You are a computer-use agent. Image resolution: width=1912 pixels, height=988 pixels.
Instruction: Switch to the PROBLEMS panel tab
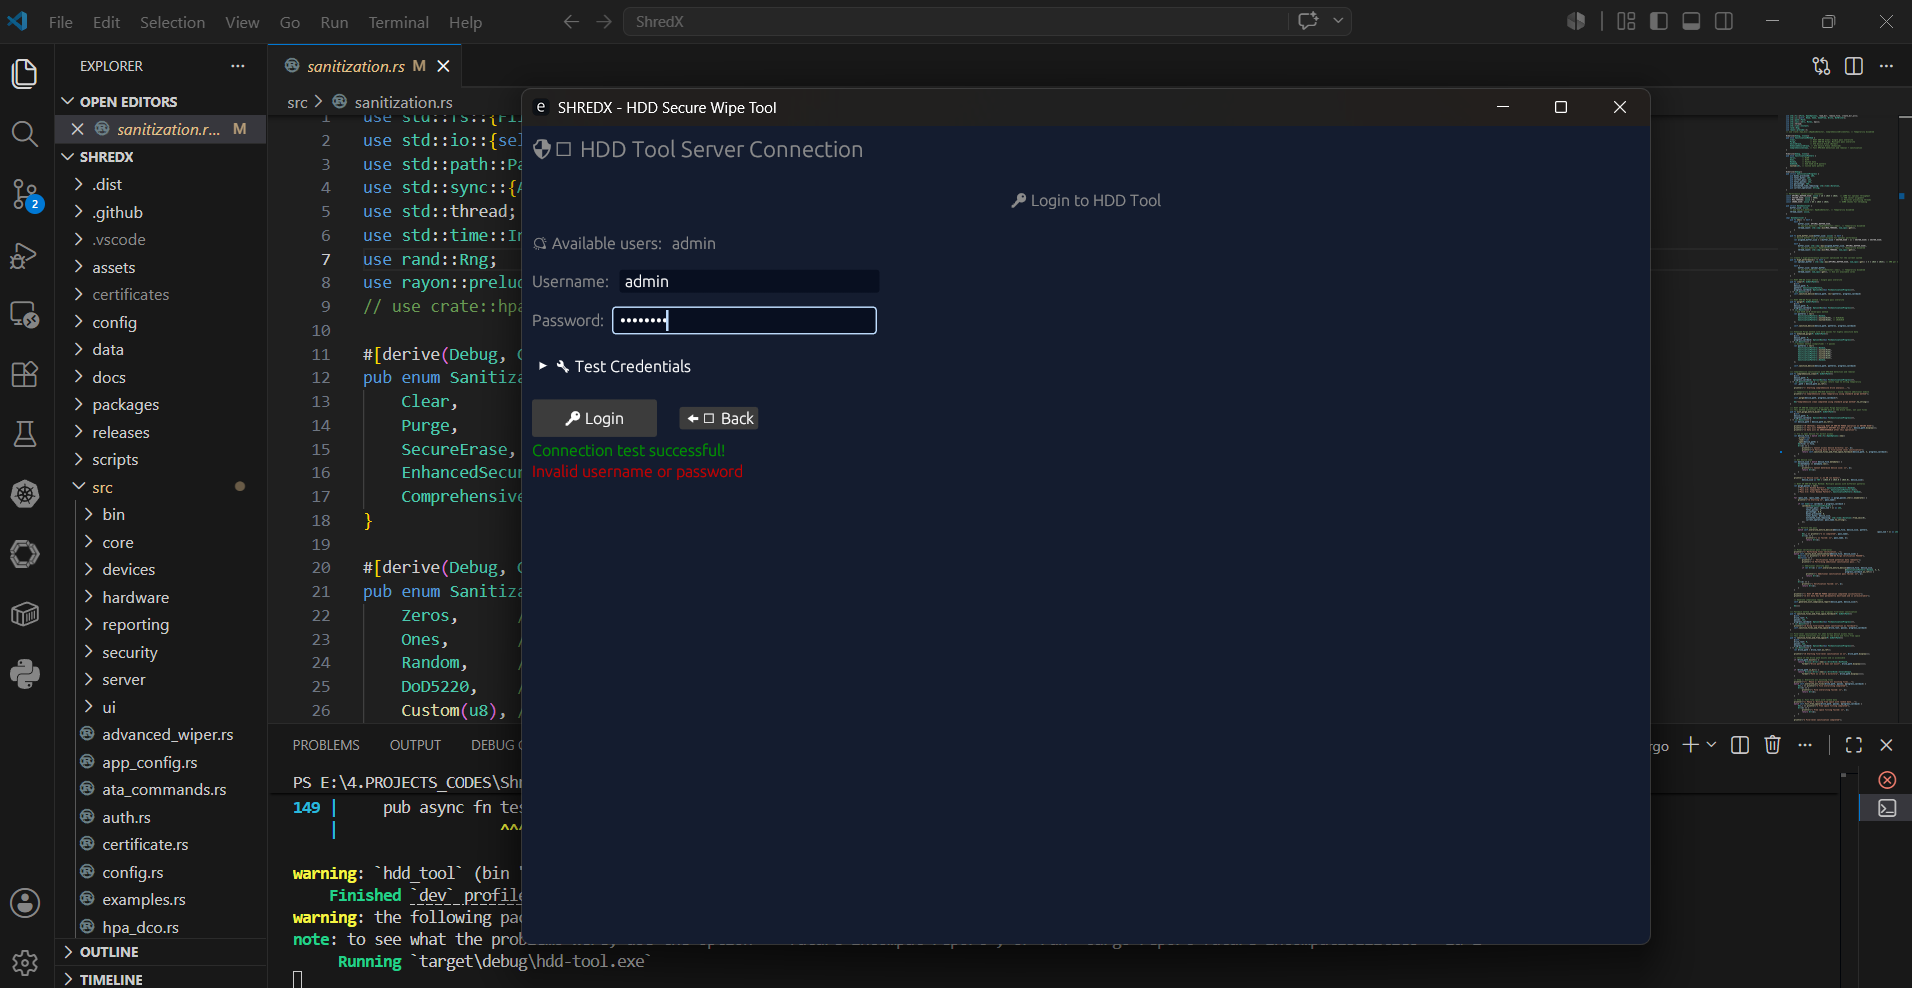click(x=326, y=745)
